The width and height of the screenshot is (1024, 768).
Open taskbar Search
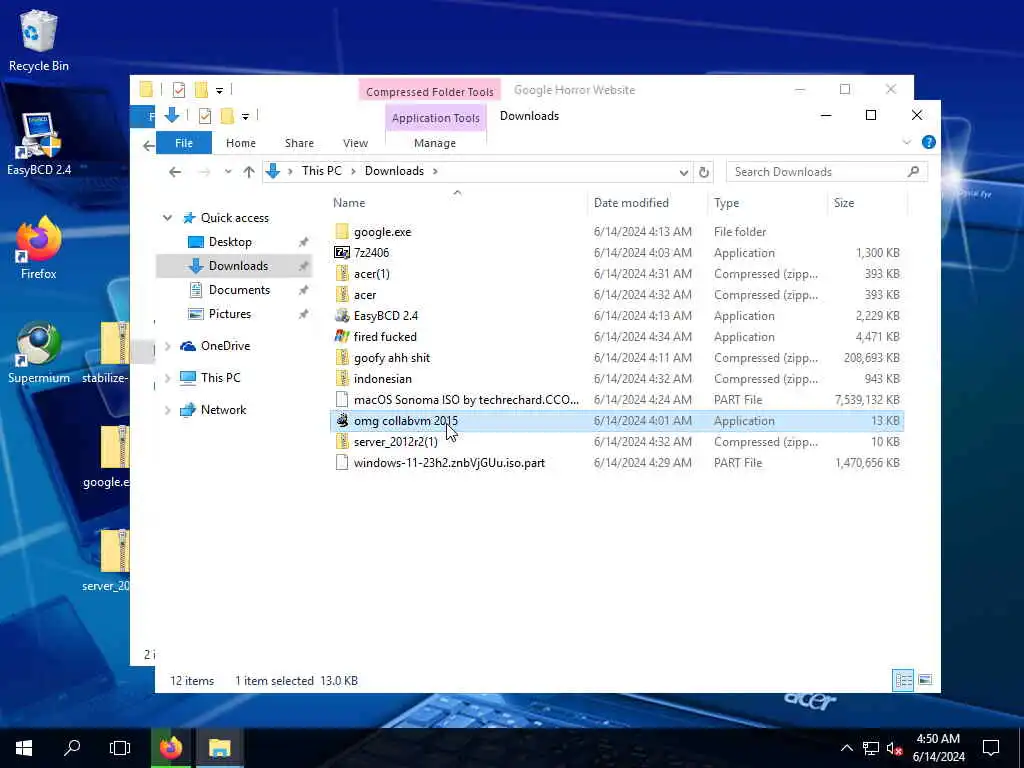tap(72, 748)
